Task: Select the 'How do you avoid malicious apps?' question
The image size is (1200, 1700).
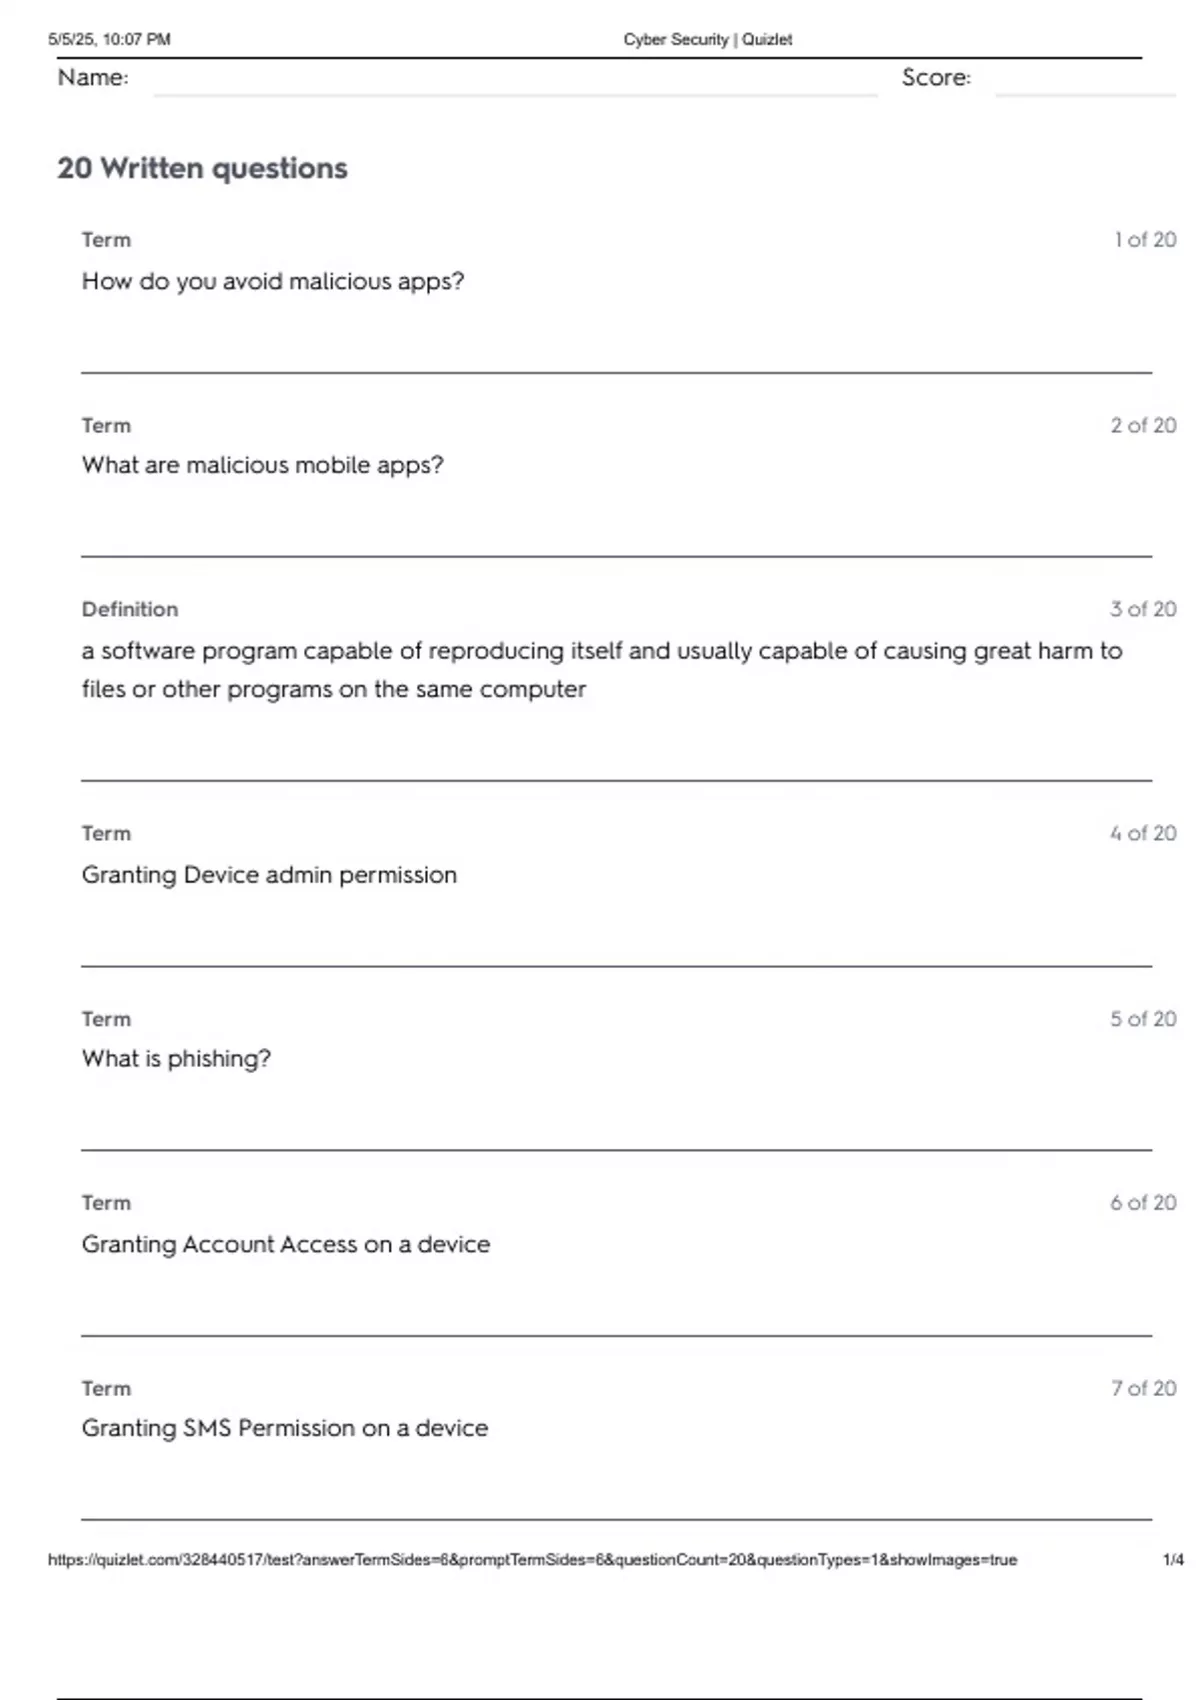Action: [x=273, y=281]
